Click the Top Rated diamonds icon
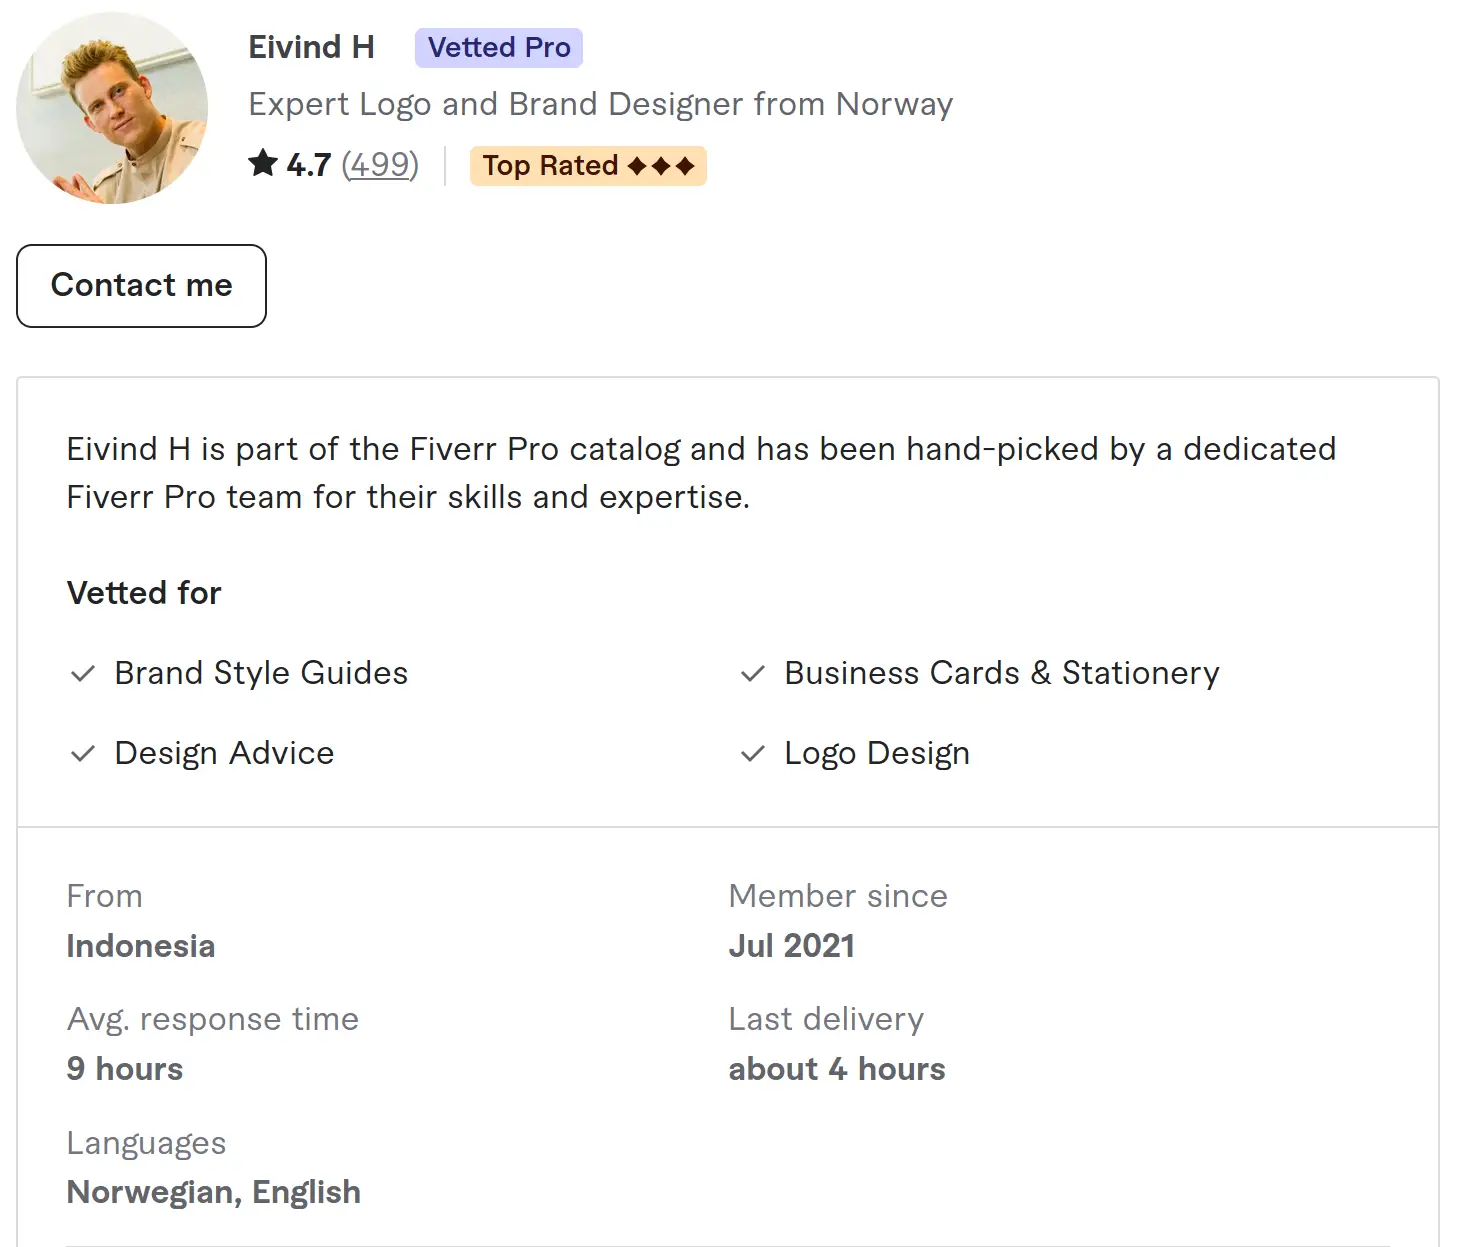Image resolution: width=1468 pixels, height=1247 pixels. [661, 166]
